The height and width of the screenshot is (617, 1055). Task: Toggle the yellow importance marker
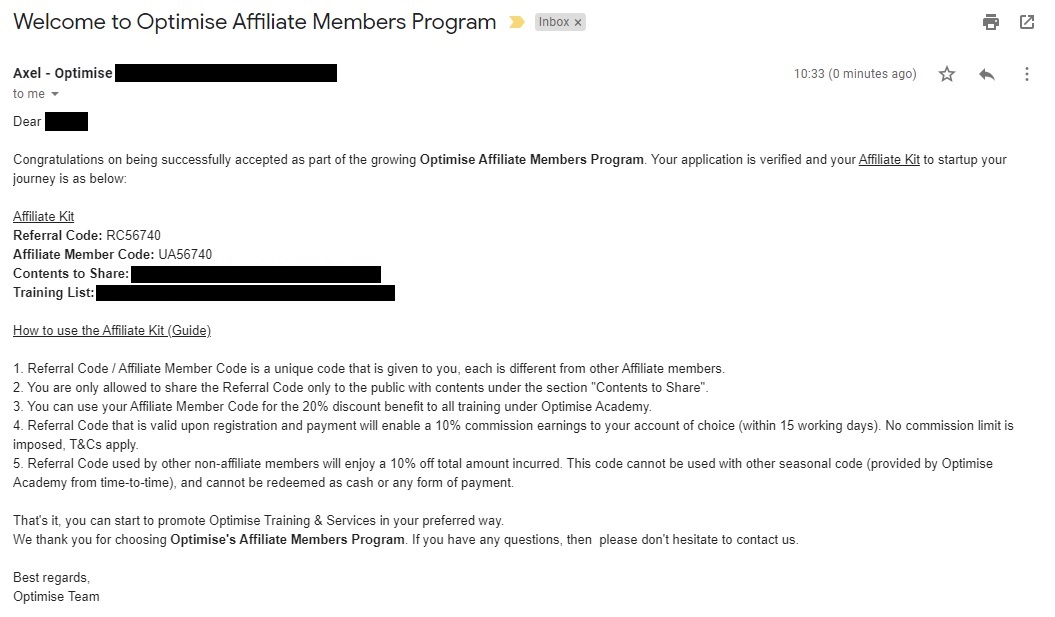[516, 22]
